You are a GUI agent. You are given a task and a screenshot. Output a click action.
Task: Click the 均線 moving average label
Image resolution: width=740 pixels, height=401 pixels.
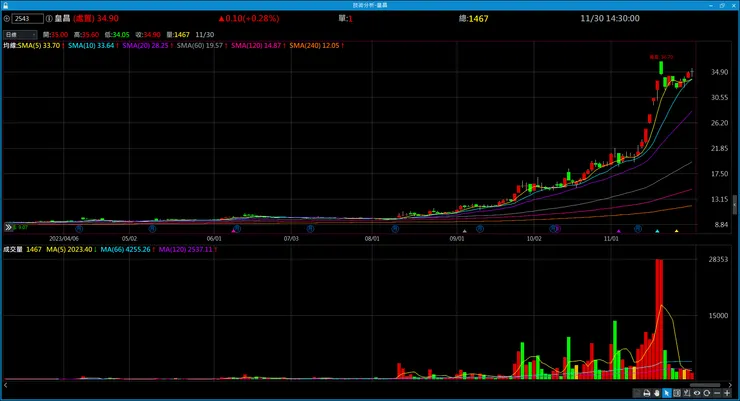9,46
